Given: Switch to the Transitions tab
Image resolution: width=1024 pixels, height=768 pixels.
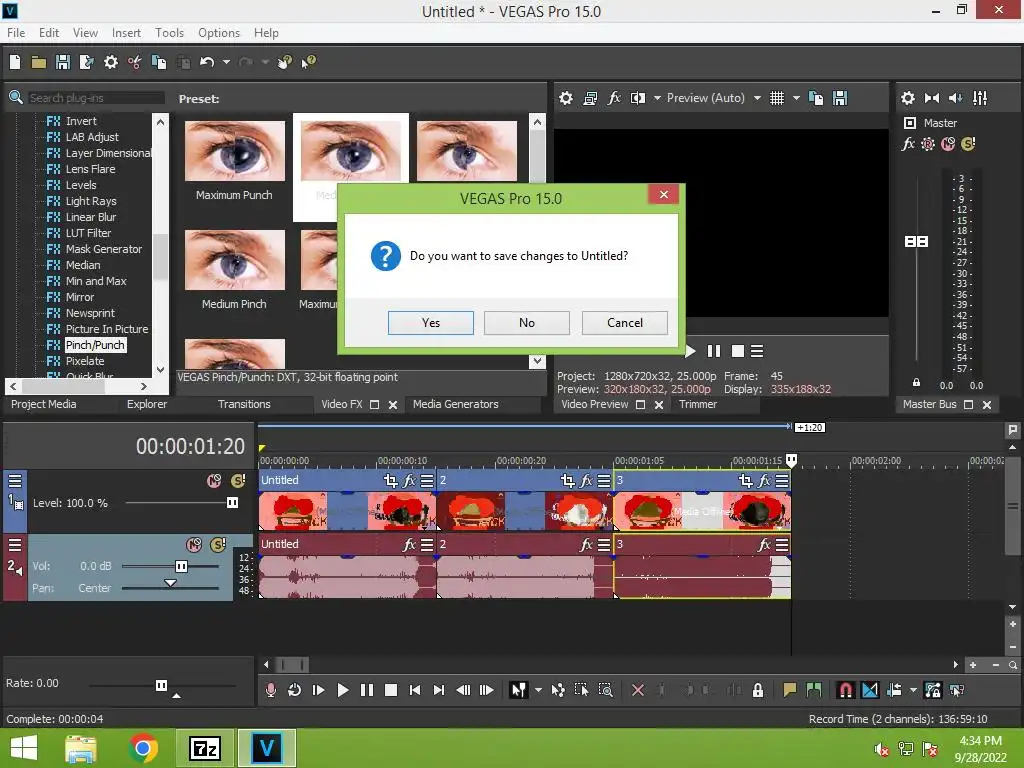Looking at the screenshot, I should [244, 404].
